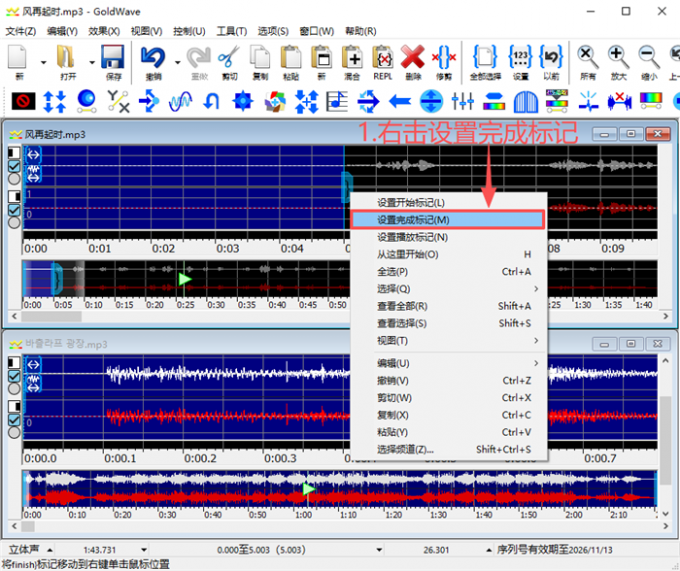Click the Undo (撤销) arrow icon
Screen dimensions: 680x571
pyautogui.click(x=153, y=58)
